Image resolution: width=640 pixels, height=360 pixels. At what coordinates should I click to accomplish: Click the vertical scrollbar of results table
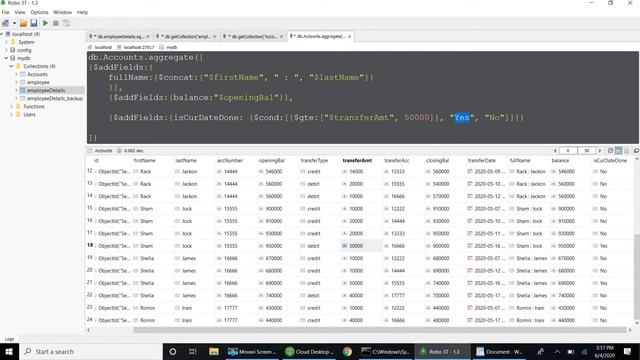[636, 276]
